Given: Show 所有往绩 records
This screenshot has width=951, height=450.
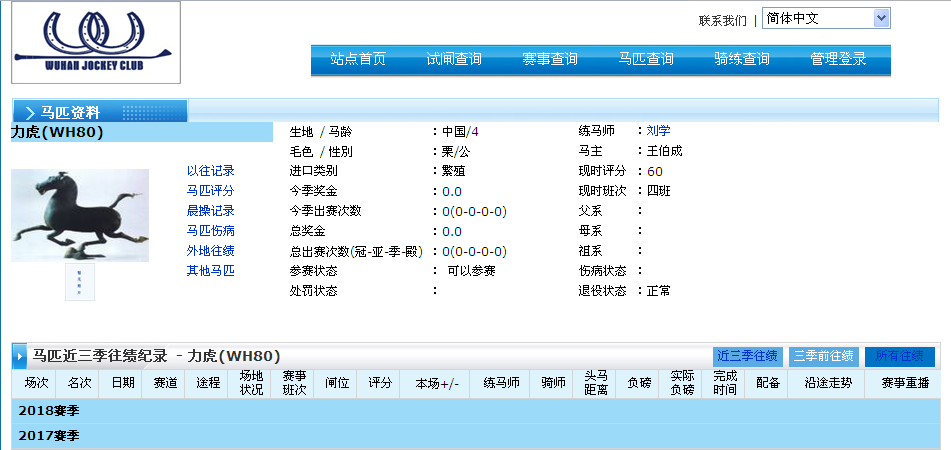Looking at the screenshot, I should tap(899, 356).
